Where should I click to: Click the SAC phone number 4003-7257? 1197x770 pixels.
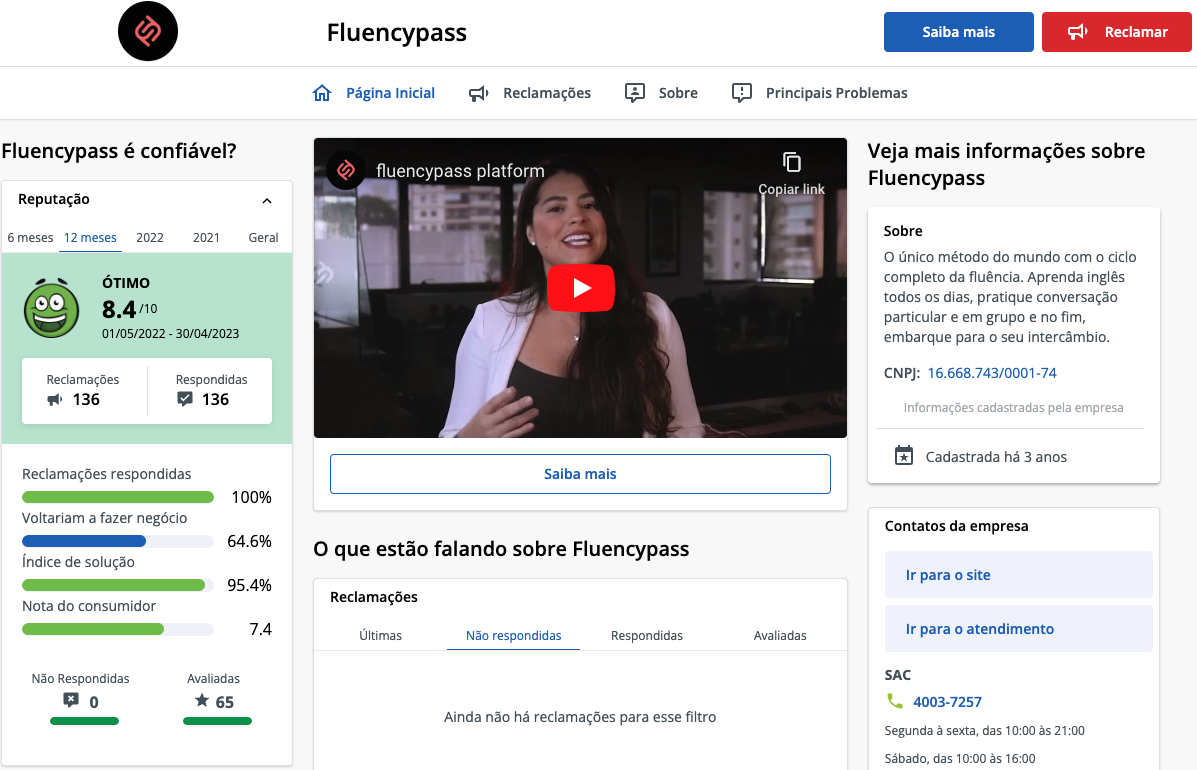coord(947,701)
